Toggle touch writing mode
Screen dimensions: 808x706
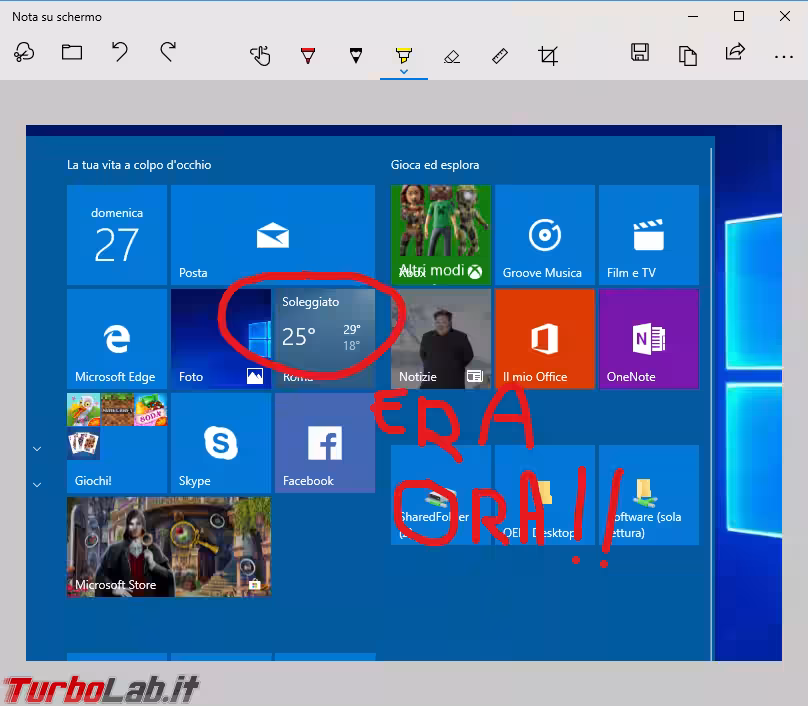[x=260, y=55]
